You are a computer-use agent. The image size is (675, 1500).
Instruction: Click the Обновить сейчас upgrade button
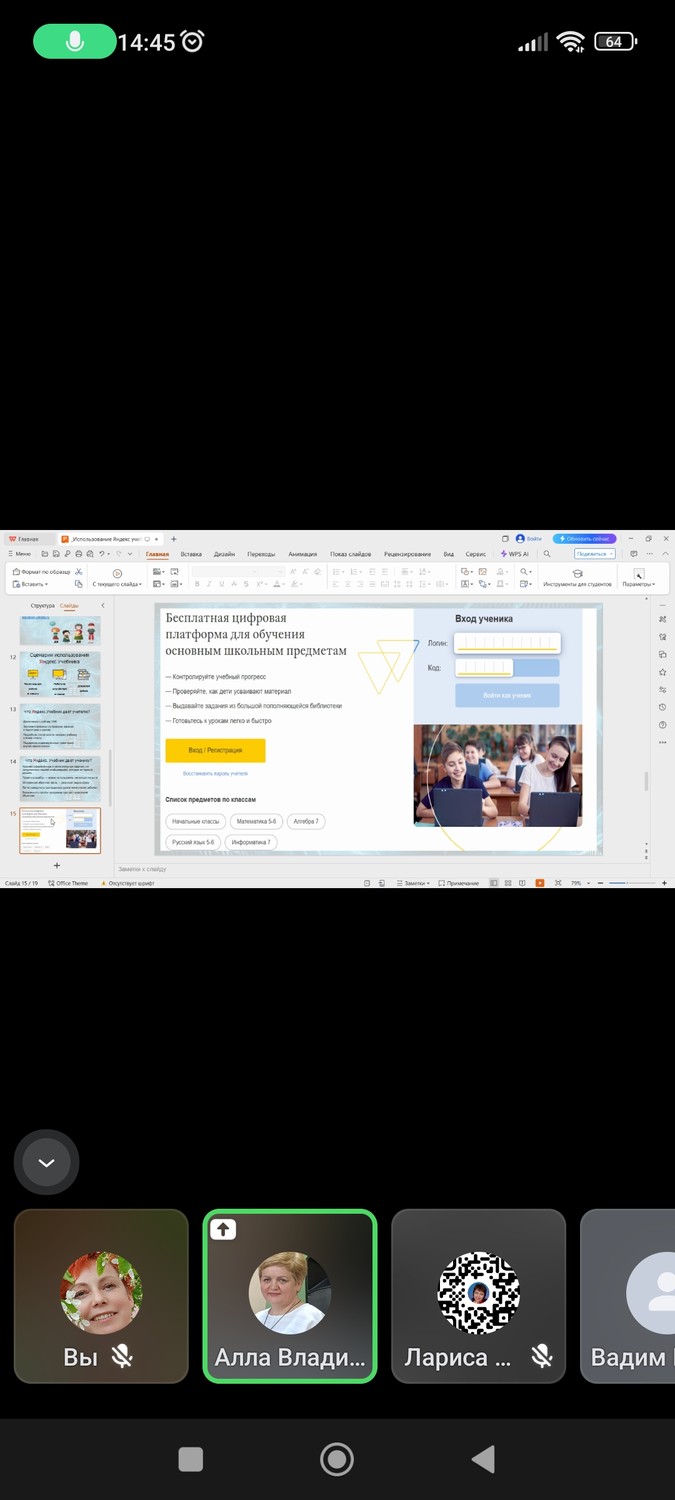click(x=586, y=539)
